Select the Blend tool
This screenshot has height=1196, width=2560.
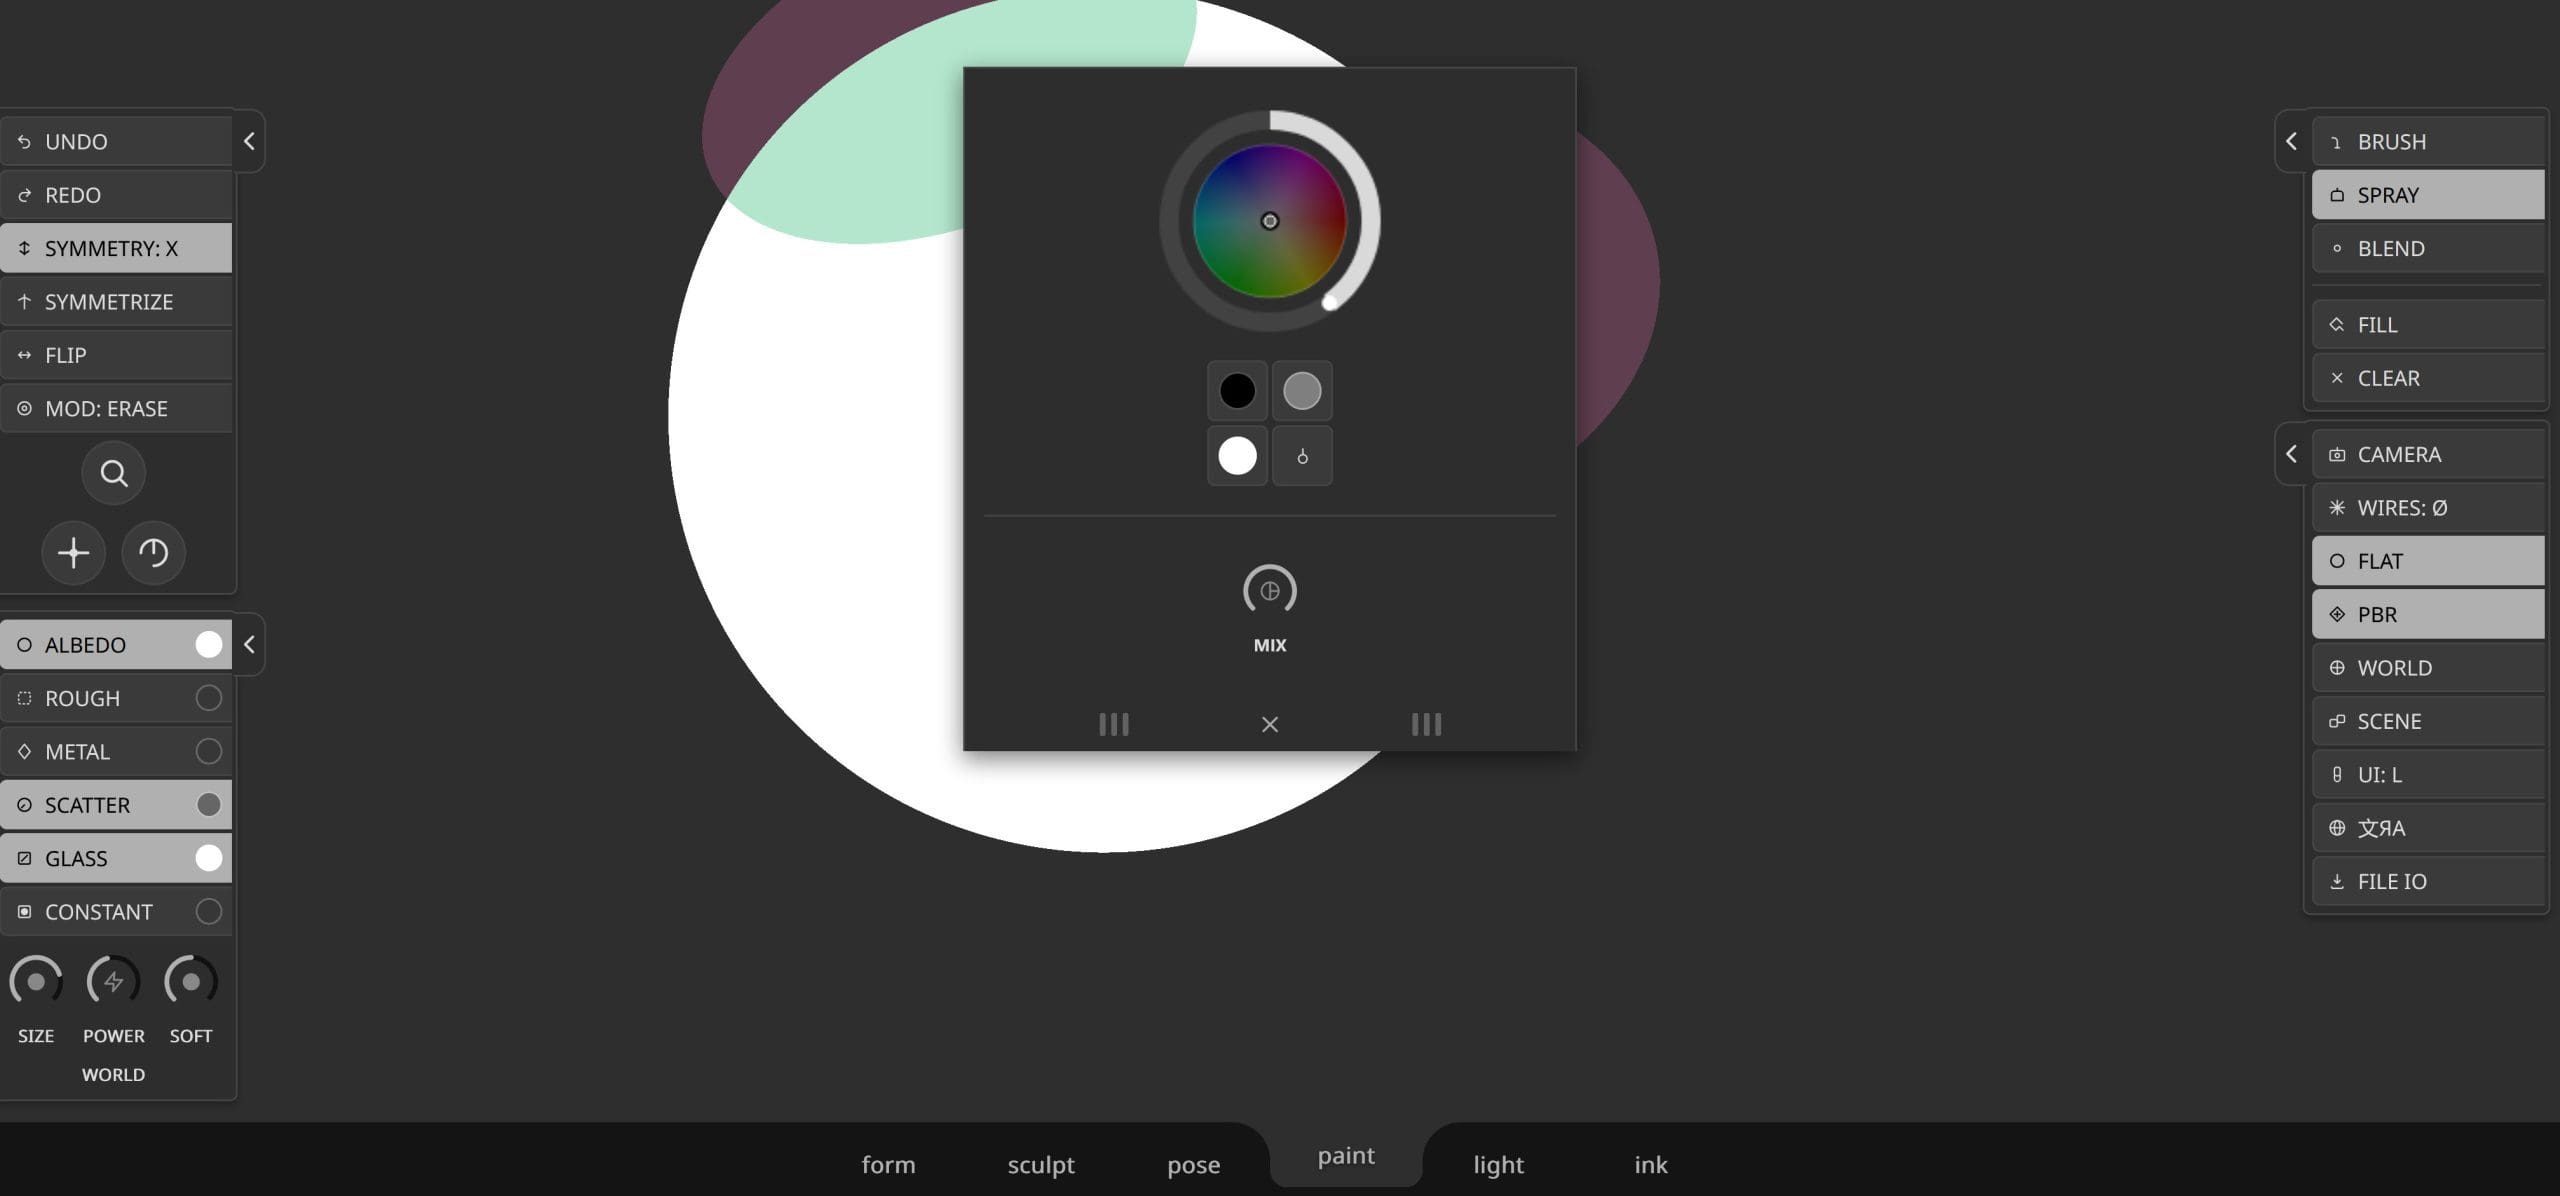tap(2428, 248)
